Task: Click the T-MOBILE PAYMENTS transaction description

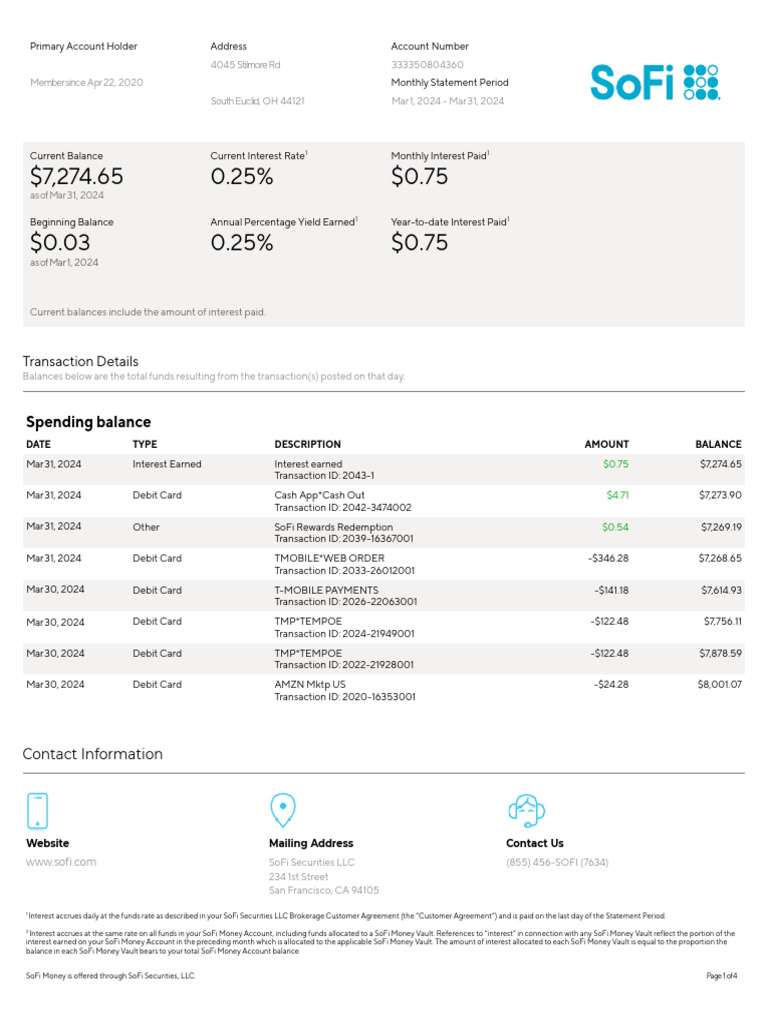Action: 326,590
